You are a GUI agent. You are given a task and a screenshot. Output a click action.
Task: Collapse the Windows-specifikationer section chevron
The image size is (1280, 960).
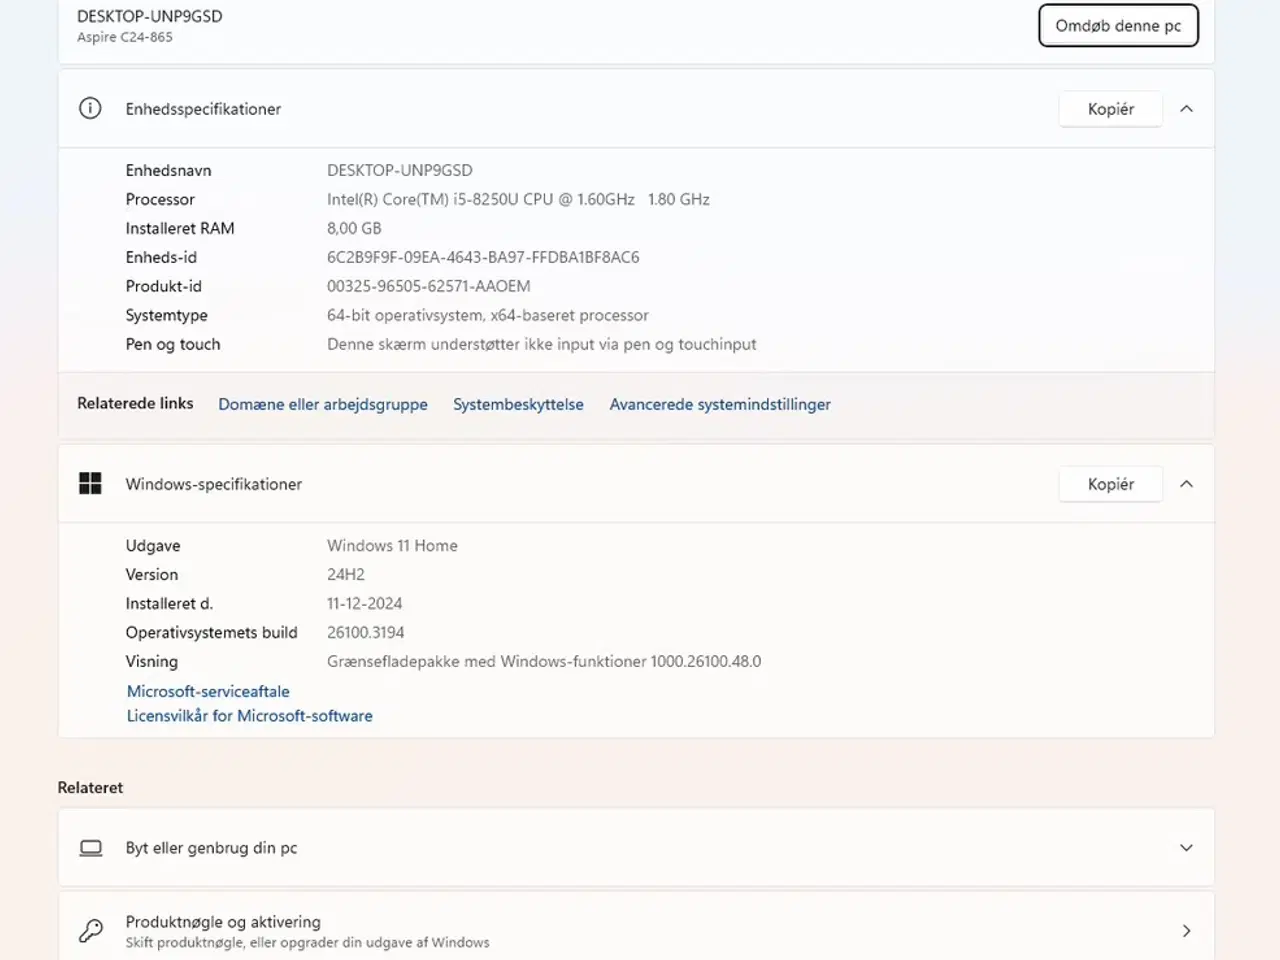click(x=1186, y=484)
